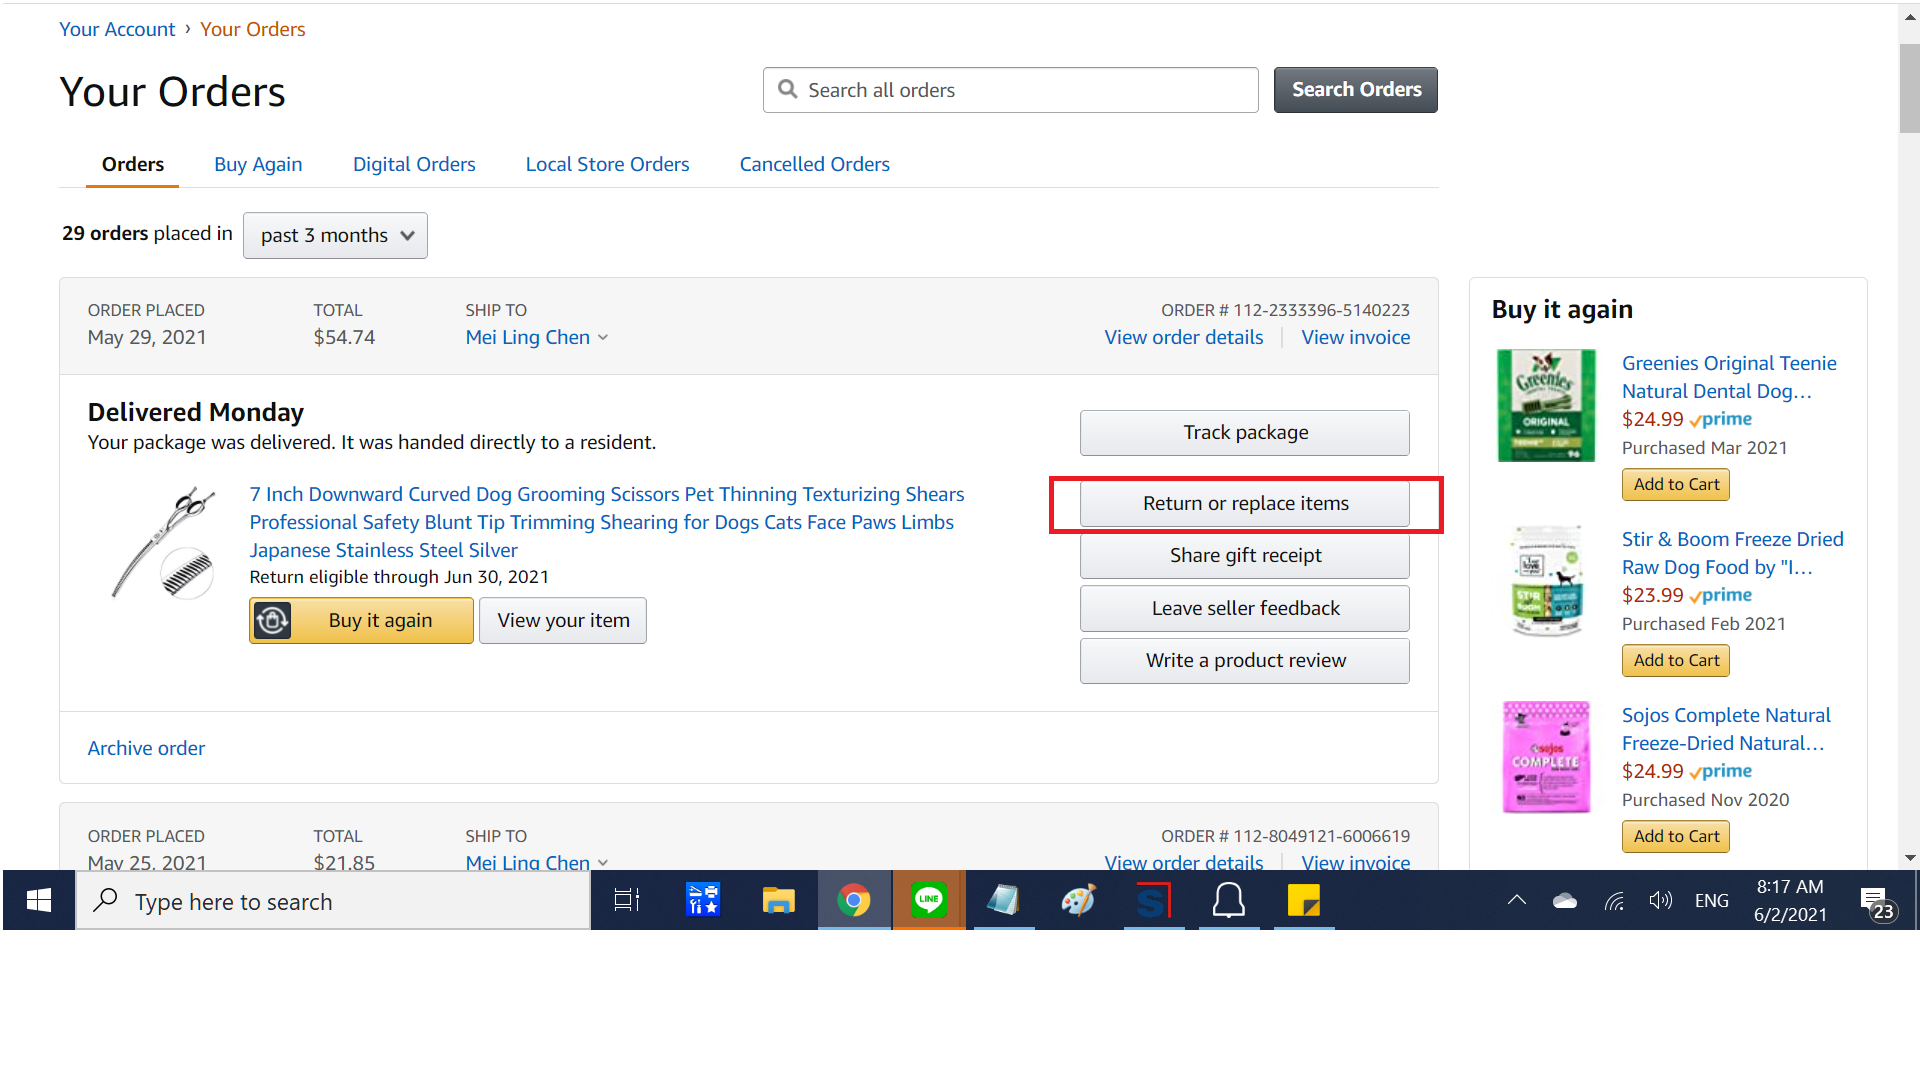Screen dimensions: 1920x1080
Task: Click the yellow Buy it again button
Action: (361, 620)
